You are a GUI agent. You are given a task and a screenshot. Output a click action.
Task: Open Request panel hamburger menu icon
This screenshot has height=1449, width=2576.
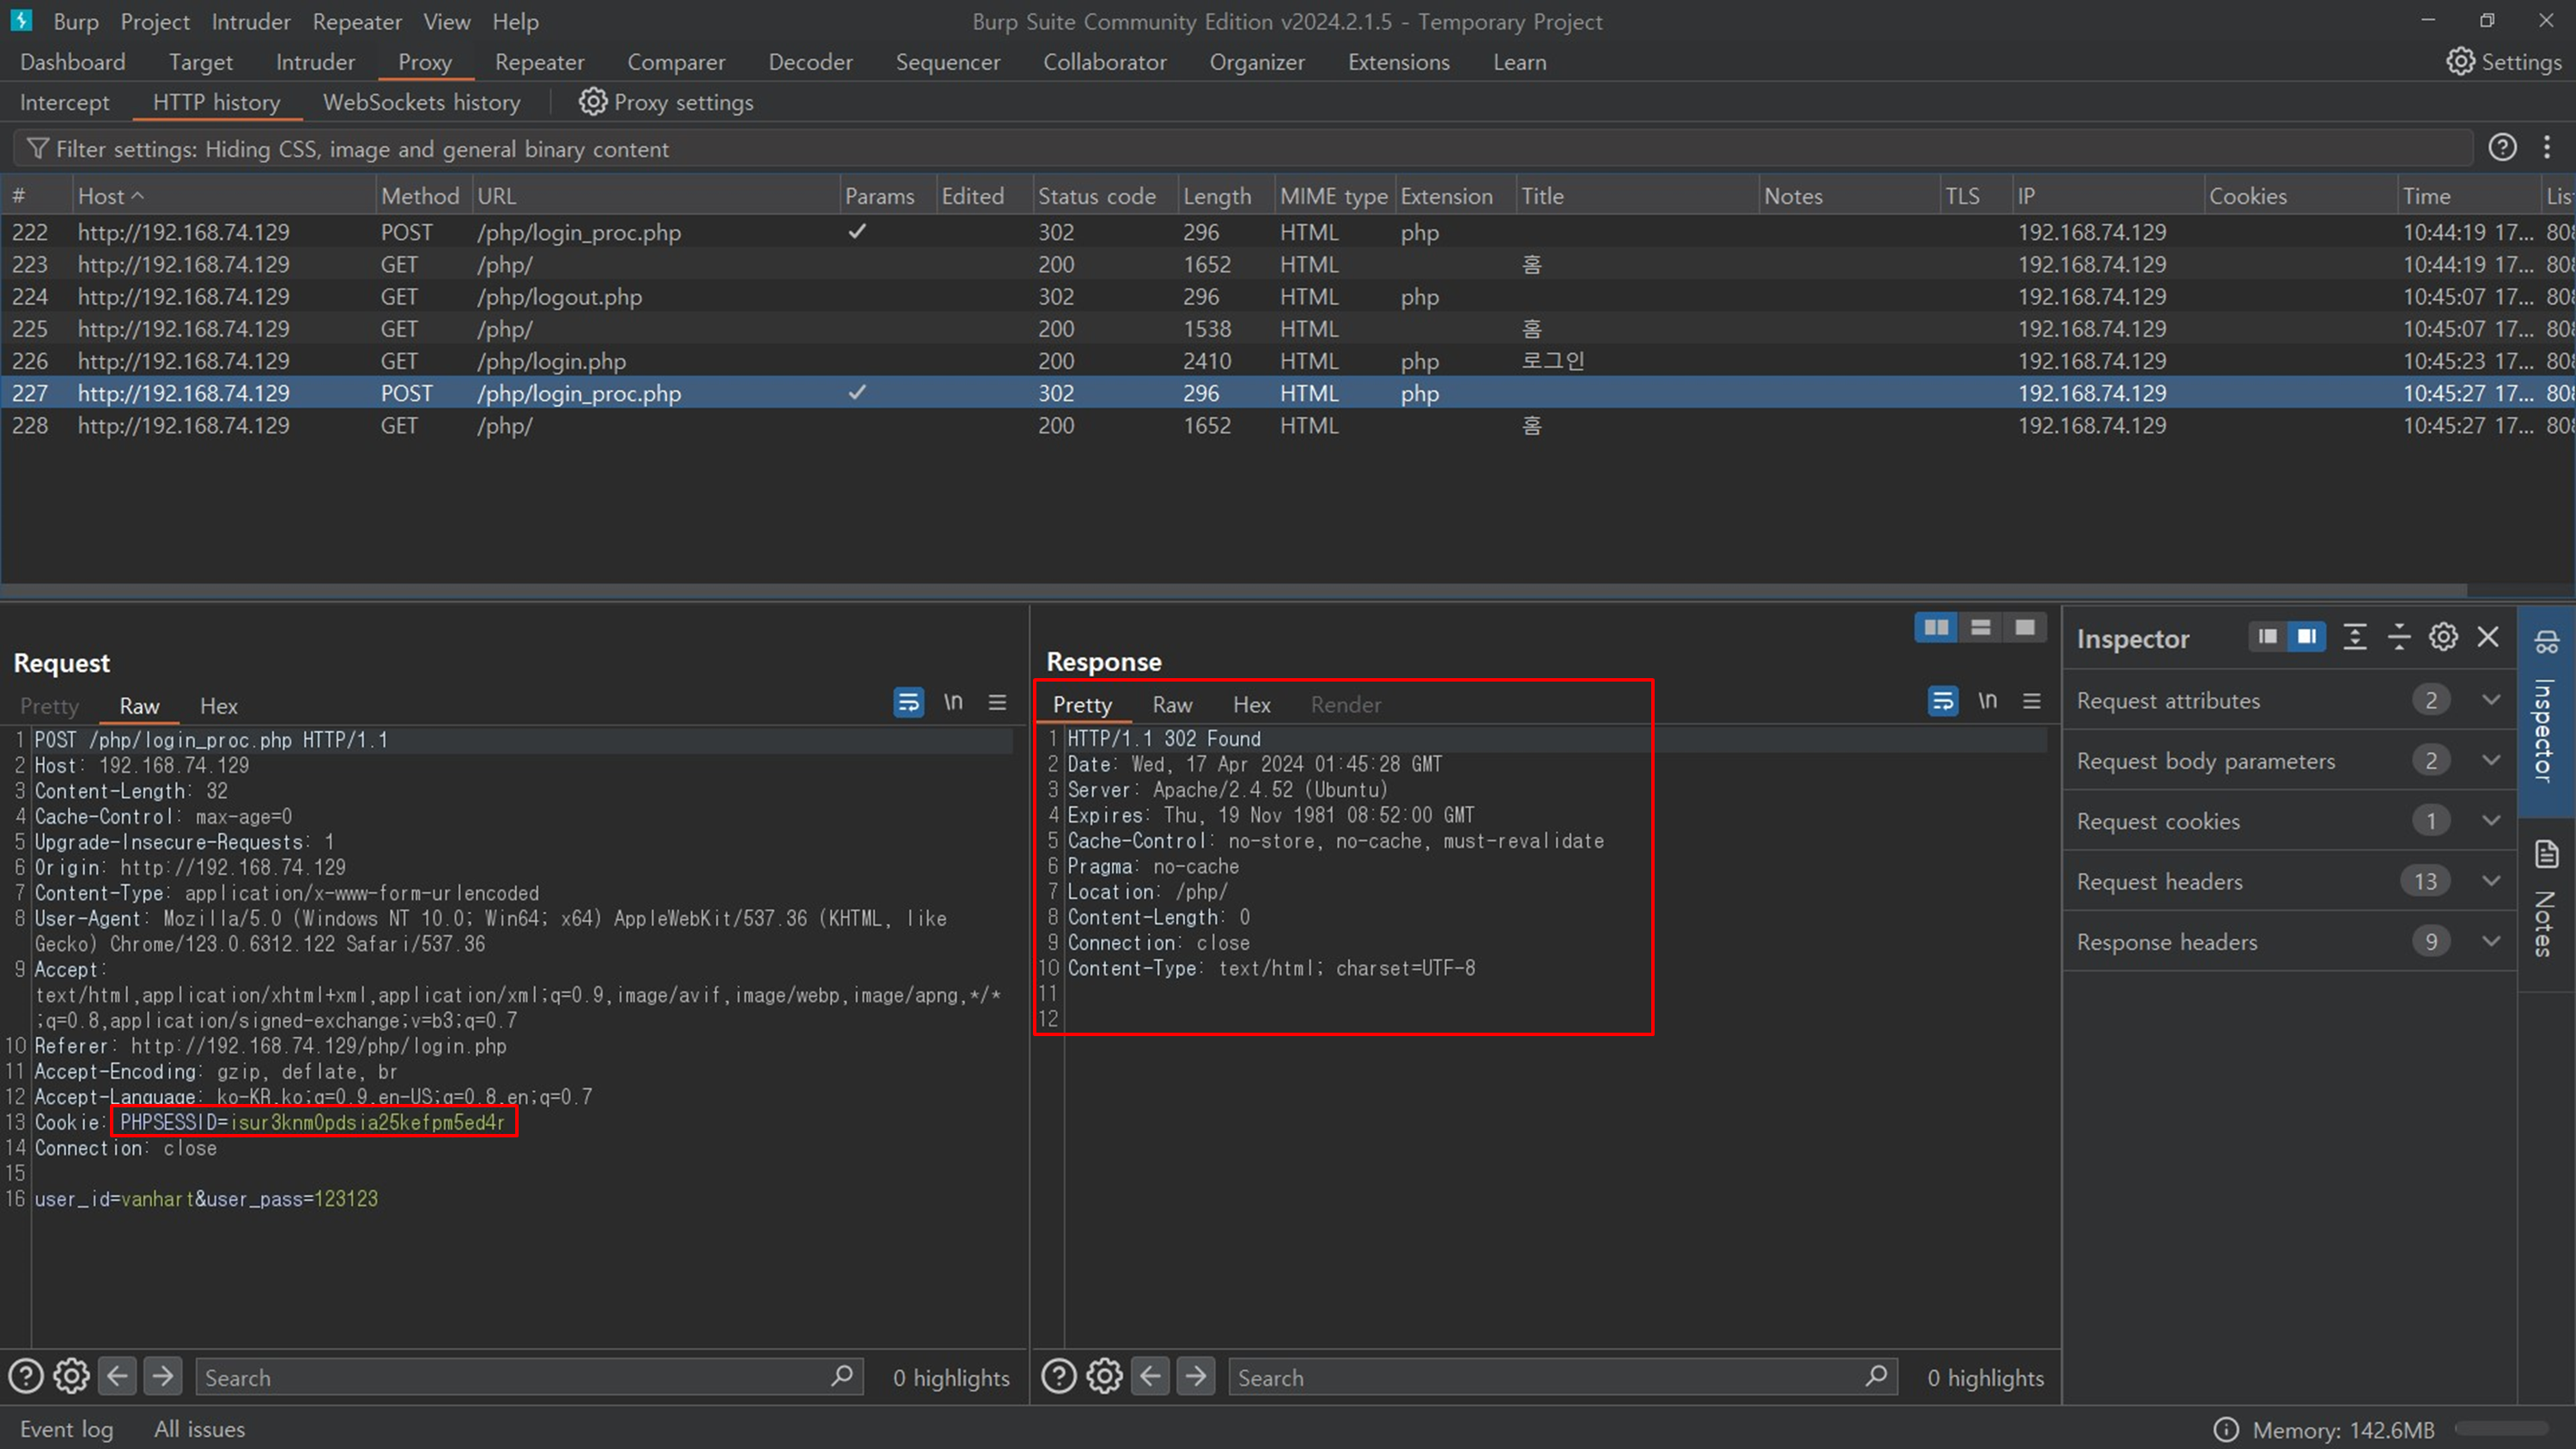tap(997, 703)
